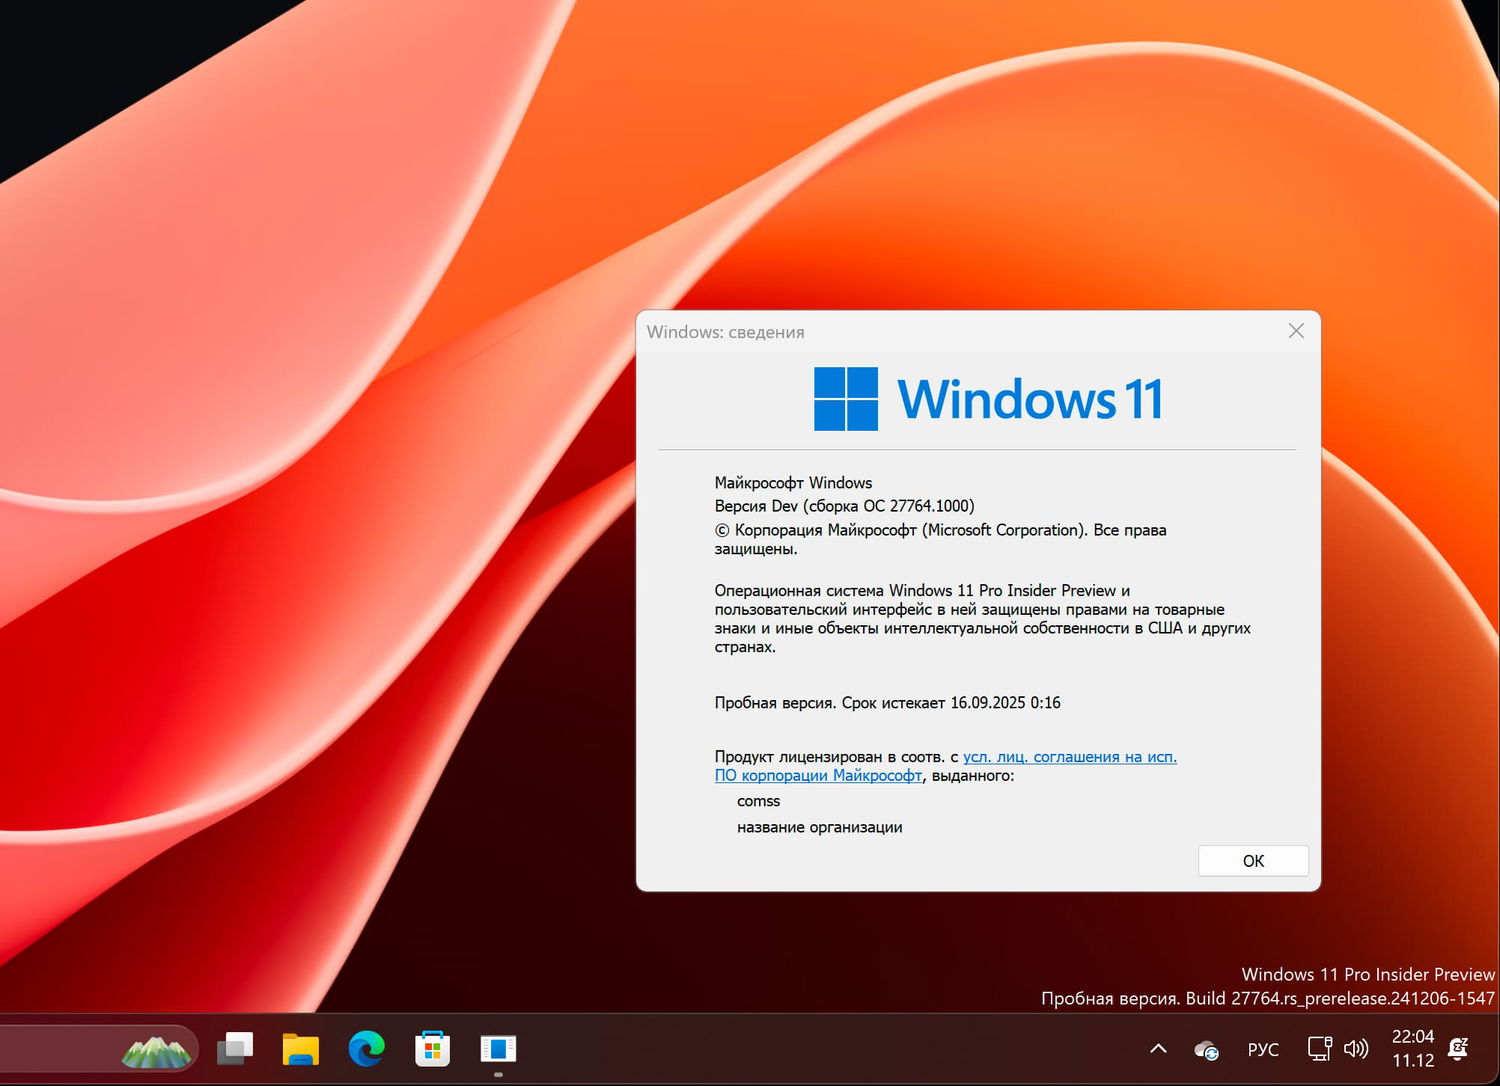Screen dimensions: 1500x1086
Task: Expand the hidden tray icons chevron
Action: pos(1157,1049)
